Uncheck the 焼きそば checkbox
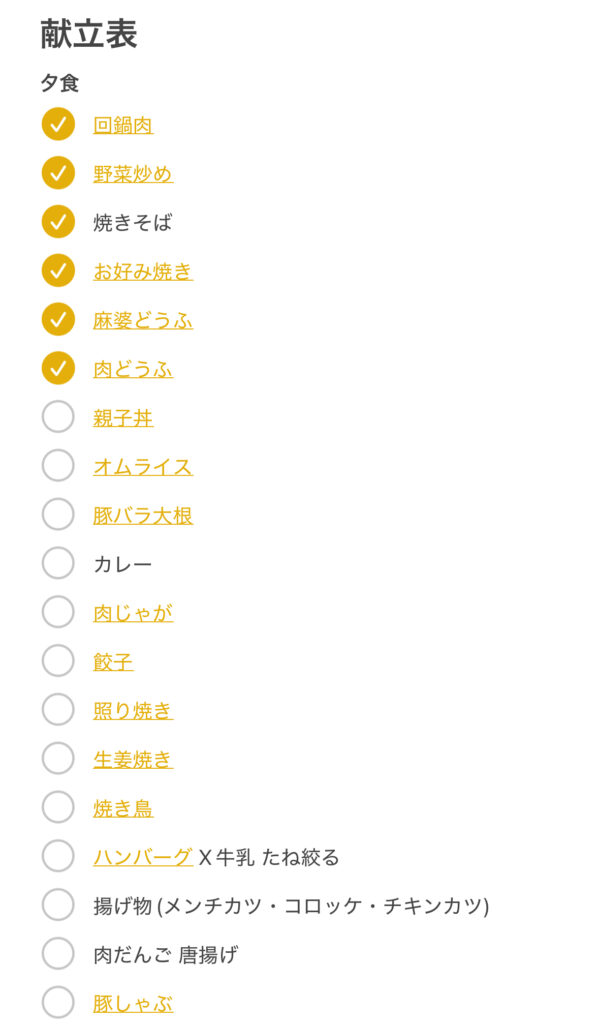Screen dimensions: 599x1024 pos(58,222)
